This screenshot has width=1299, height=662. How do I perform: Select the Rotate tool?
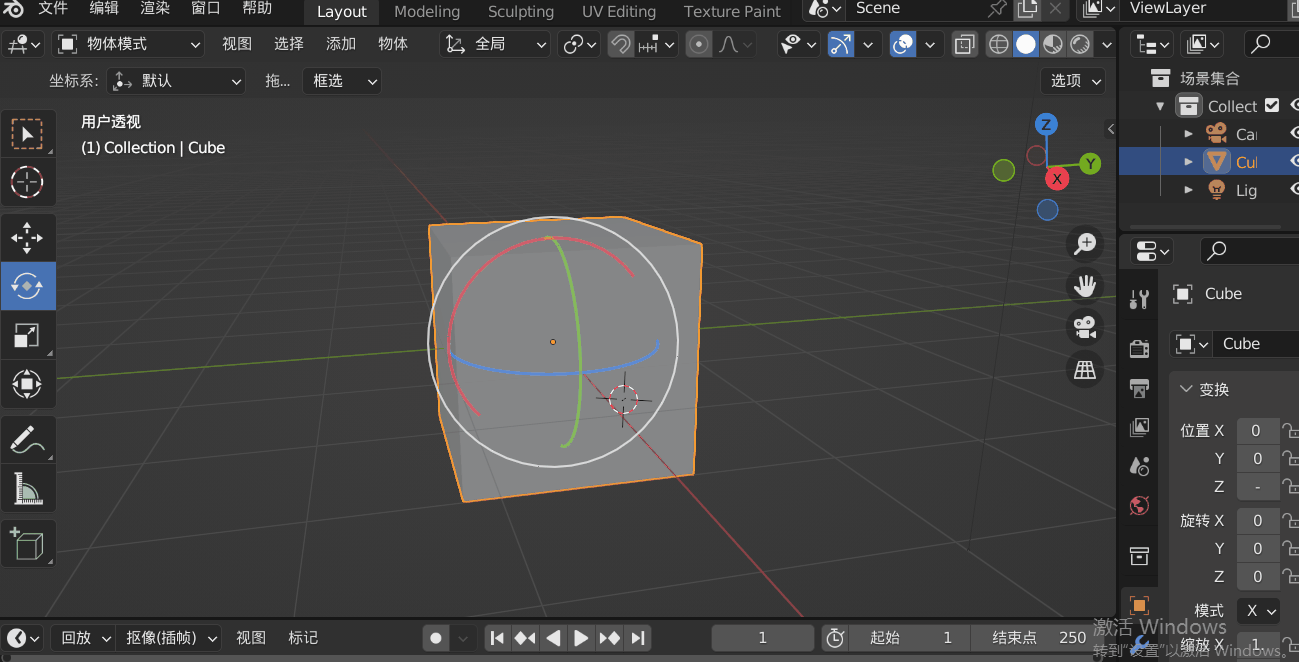[x=27, y=286]
